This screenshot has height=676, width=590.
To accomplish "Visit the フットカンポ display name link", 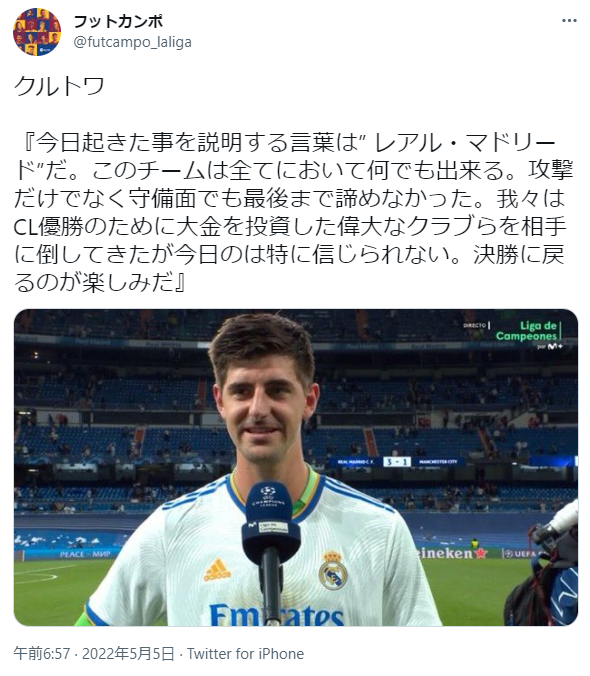I will click(x=119, y=21).
